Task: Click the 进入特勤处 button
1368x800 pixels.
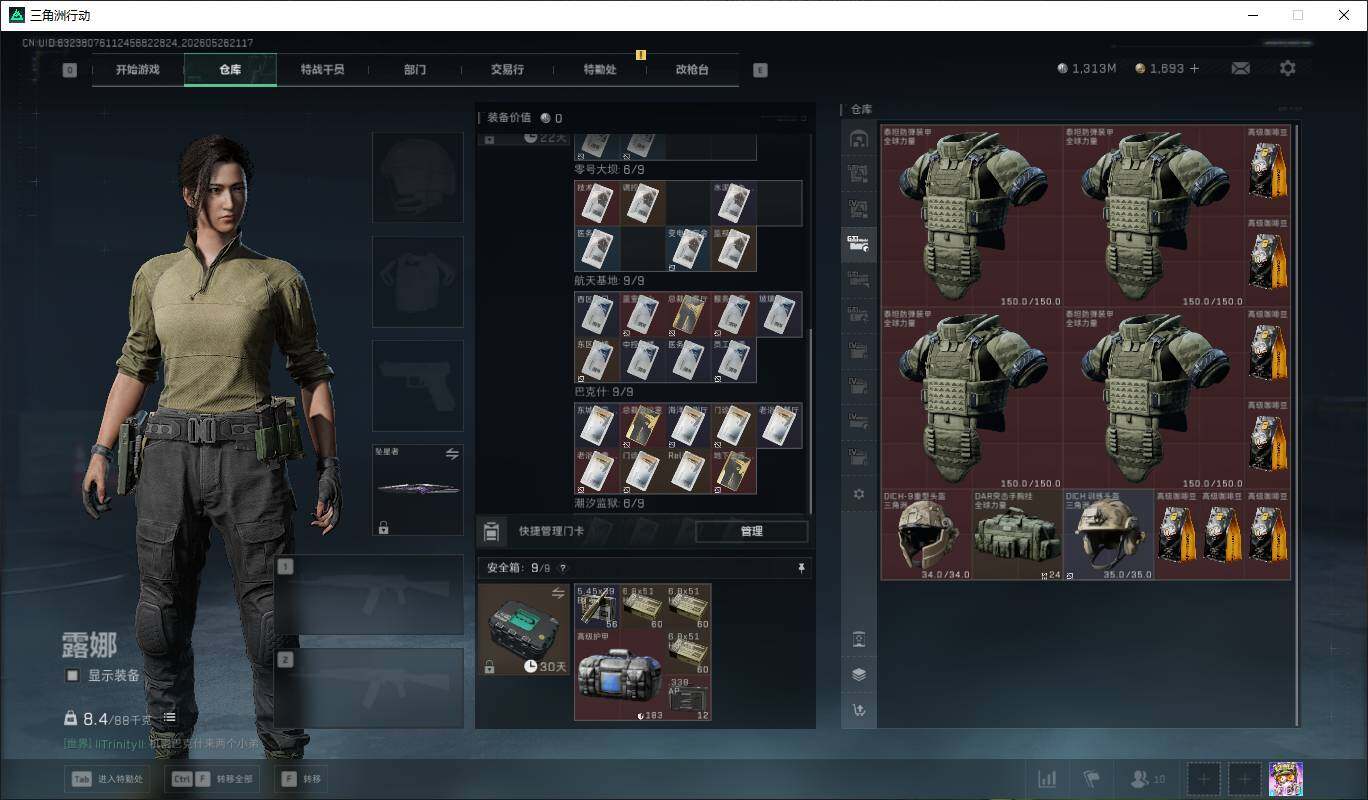Action: (x=107, y=779)
